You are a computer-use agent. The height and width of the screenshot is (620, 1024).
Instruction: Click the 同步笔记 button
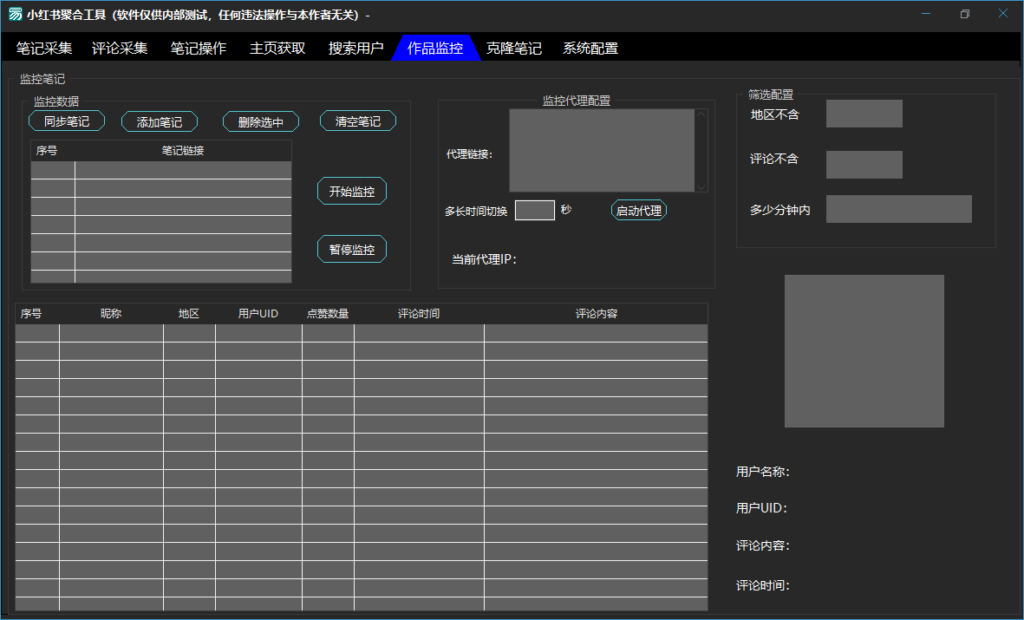coord(67,121)
